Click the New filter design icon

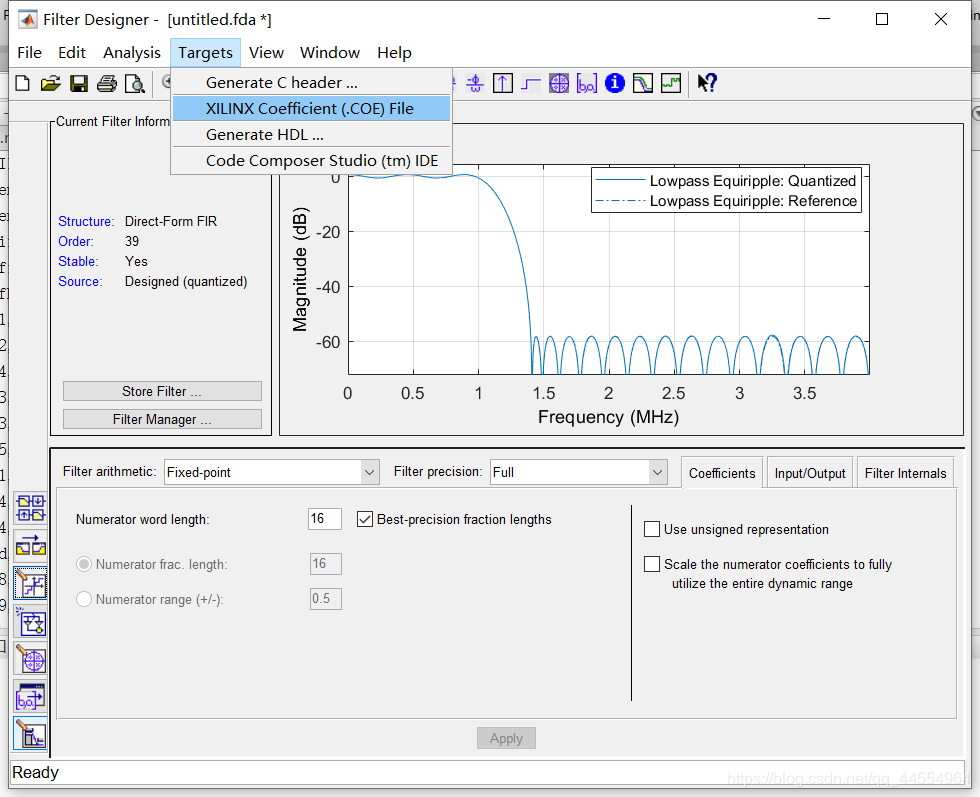(x=22, y=83)
